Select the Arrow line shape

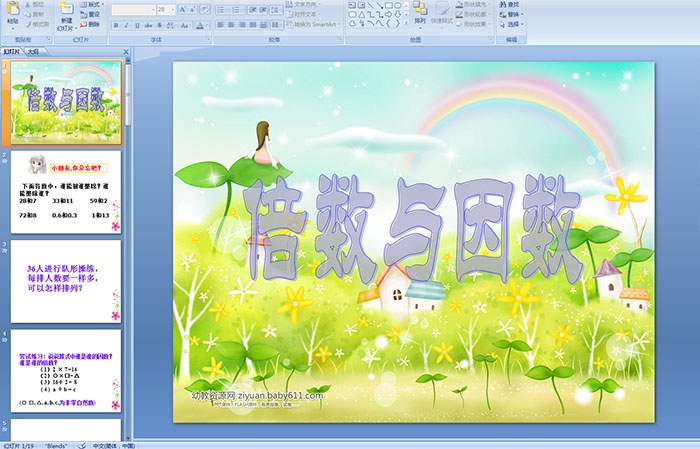point(379,5)
